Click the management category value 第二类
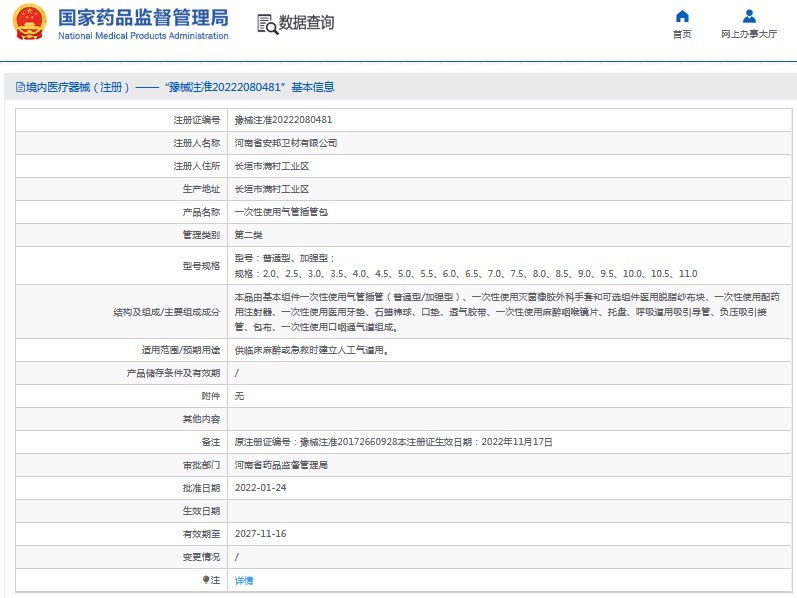 248,235
